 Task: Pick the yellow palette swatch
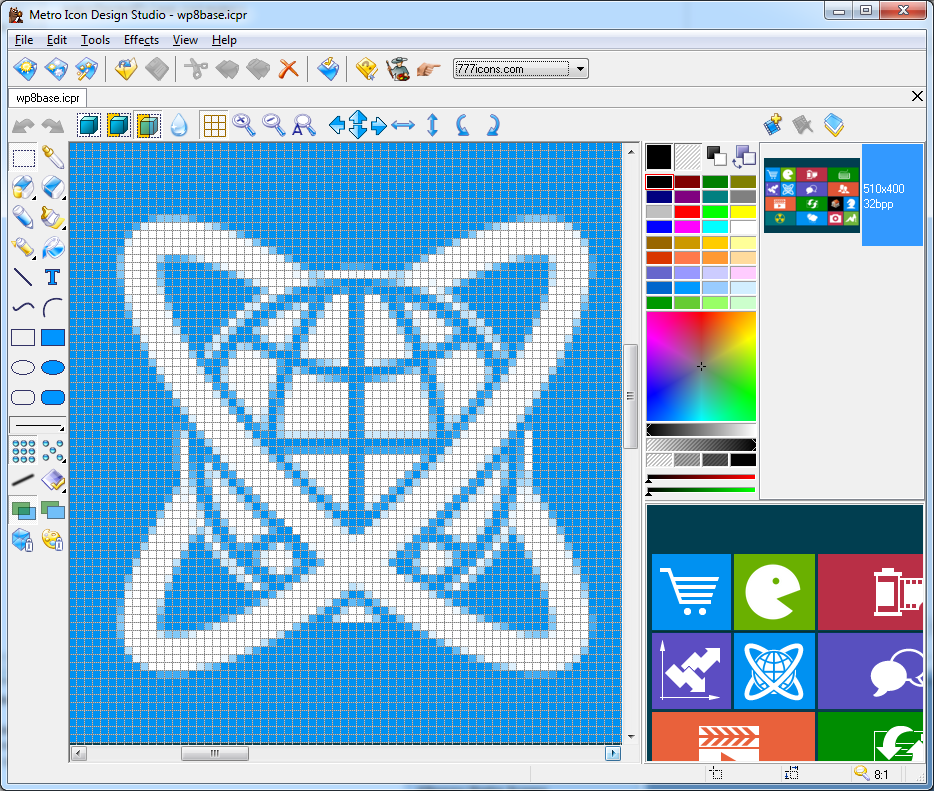pyautogui.click(x=743, y=211)
